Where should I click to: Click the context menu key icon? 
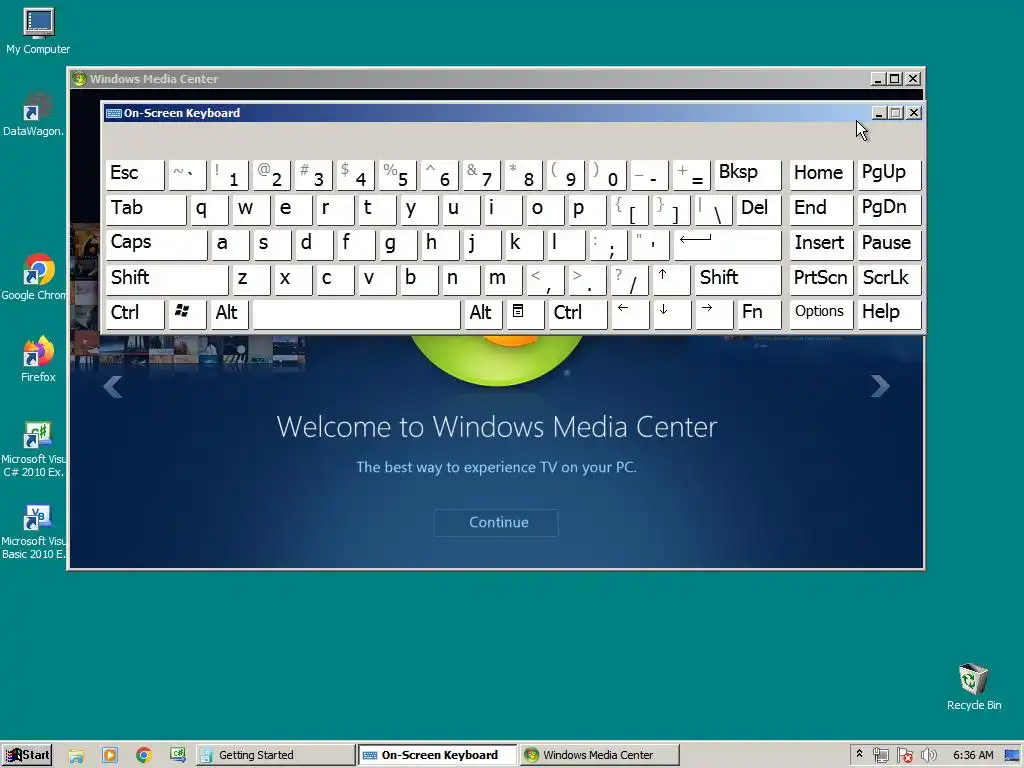[525, 314]
